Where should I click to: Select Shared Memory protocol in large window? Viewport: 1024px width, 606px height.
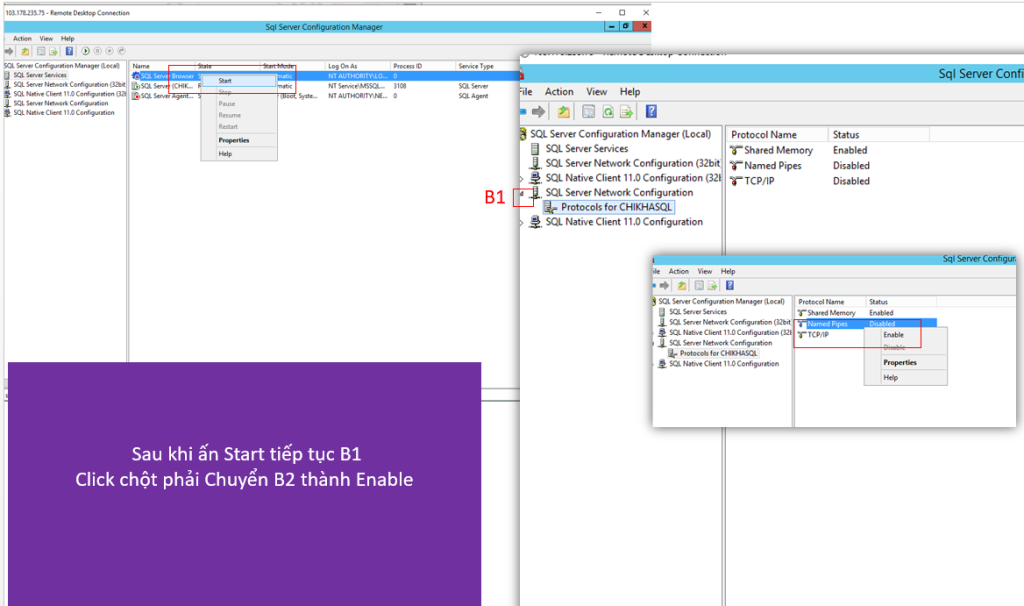[x=778, y=151]
